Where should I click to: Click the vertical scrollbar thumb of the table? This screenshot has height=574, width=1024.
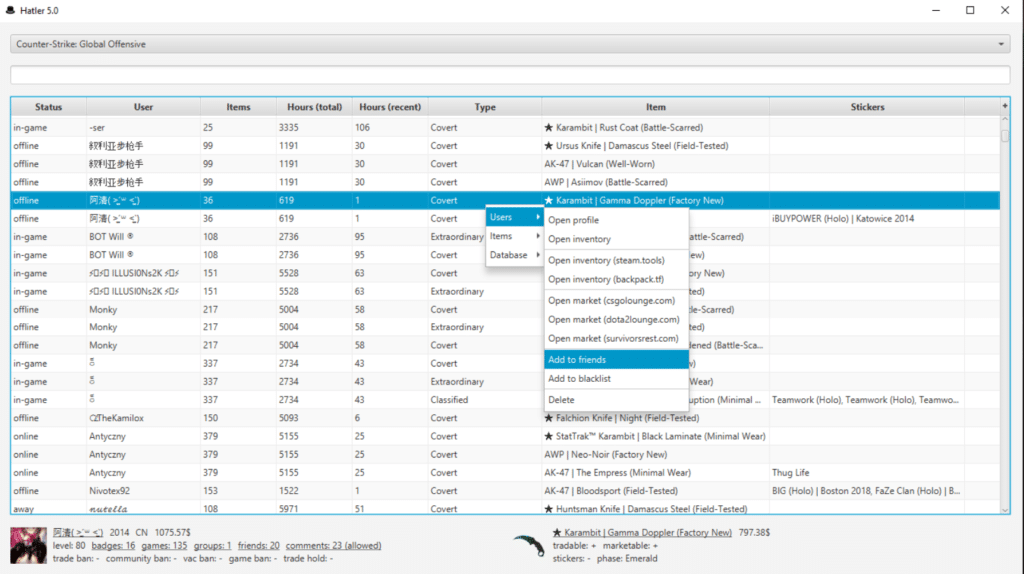(1005, 134)
